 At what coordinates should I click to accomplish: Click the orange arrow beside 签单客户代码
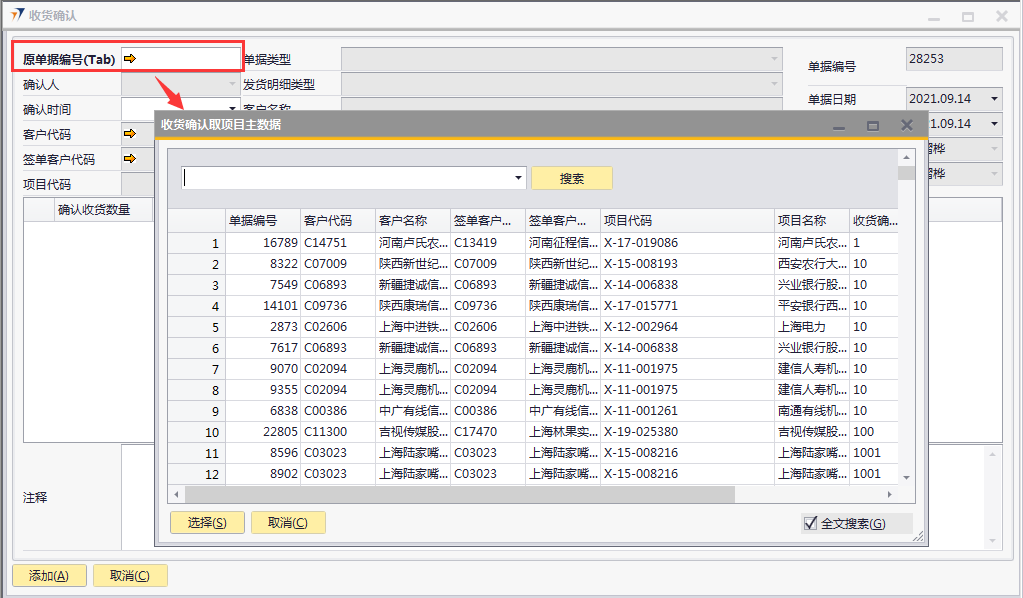pos(129,158)
